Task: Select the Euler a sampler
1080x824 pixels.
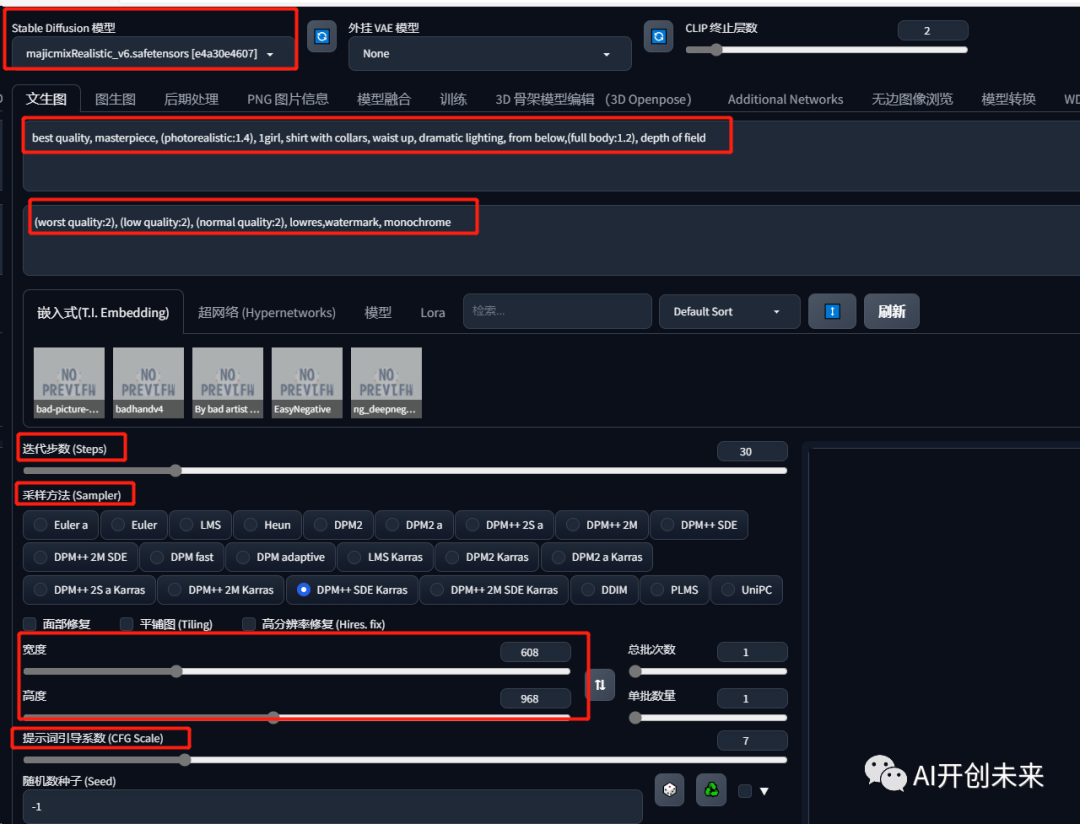Action: 61,525
